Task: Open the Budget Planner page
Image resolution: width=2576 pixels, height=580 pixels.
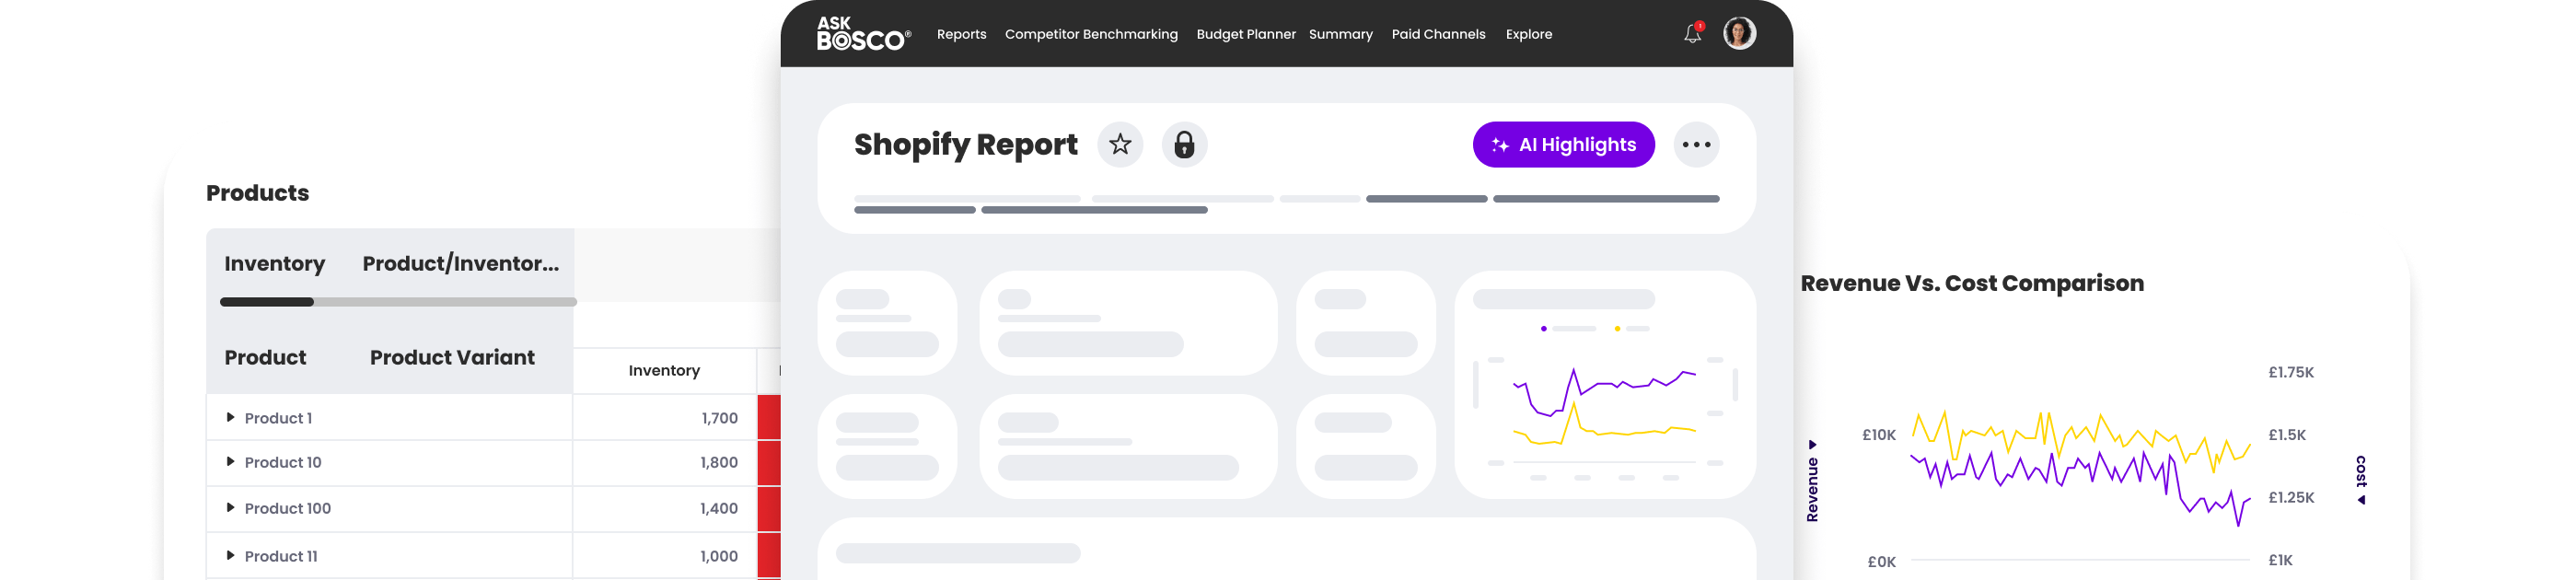Action: [1246, 34]
